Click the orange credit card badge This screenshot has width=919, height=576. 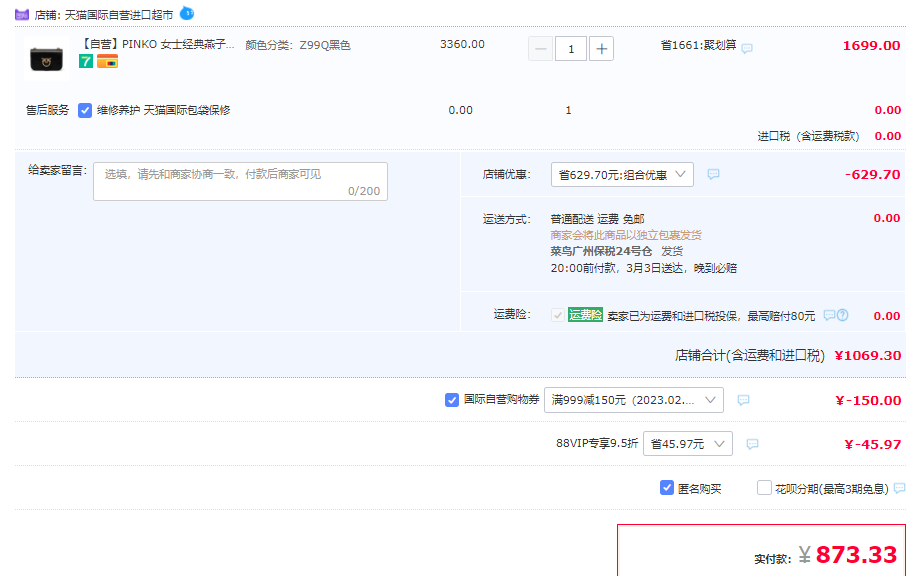(x=107, y=61)
